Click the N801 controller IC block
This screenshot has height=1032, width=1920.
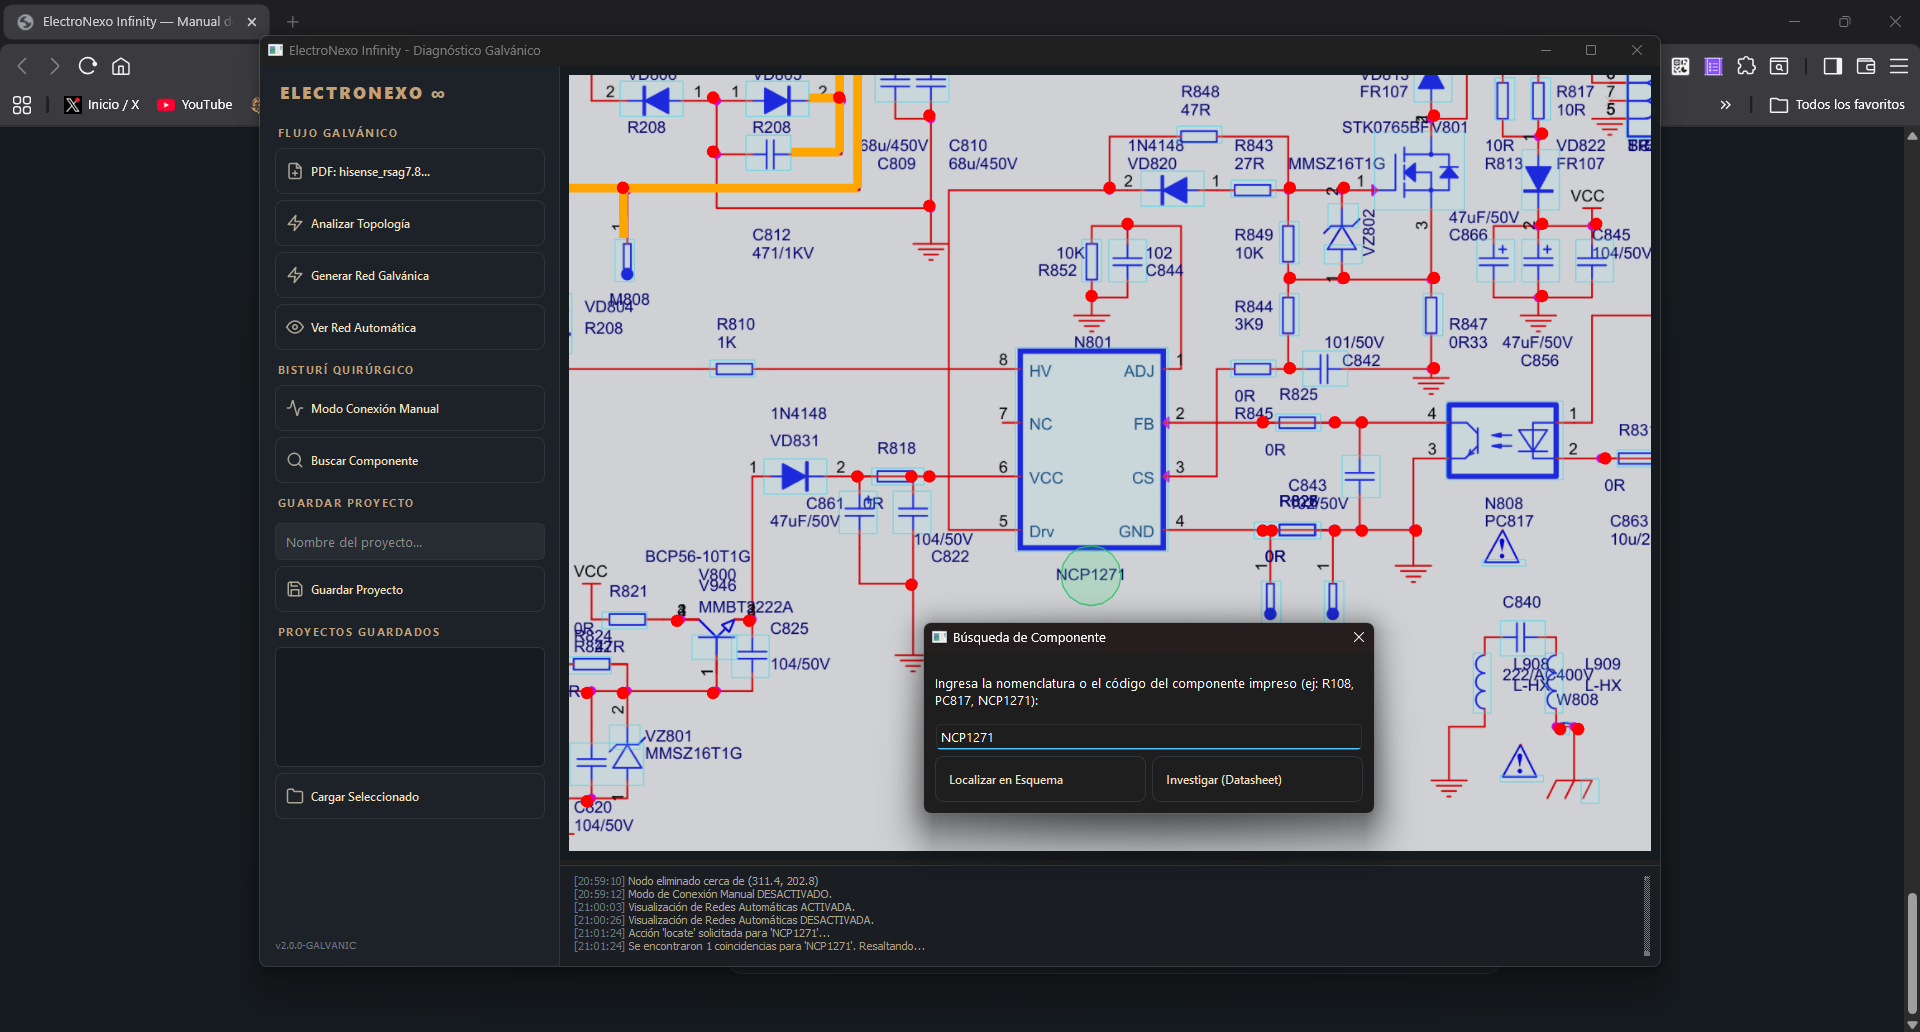click(x=1091, y=450)
